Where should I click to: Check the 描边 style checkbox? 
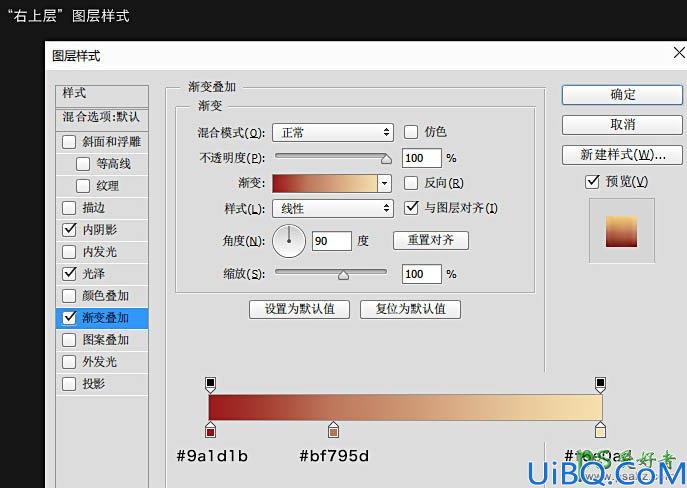click(x=69, y=208)
